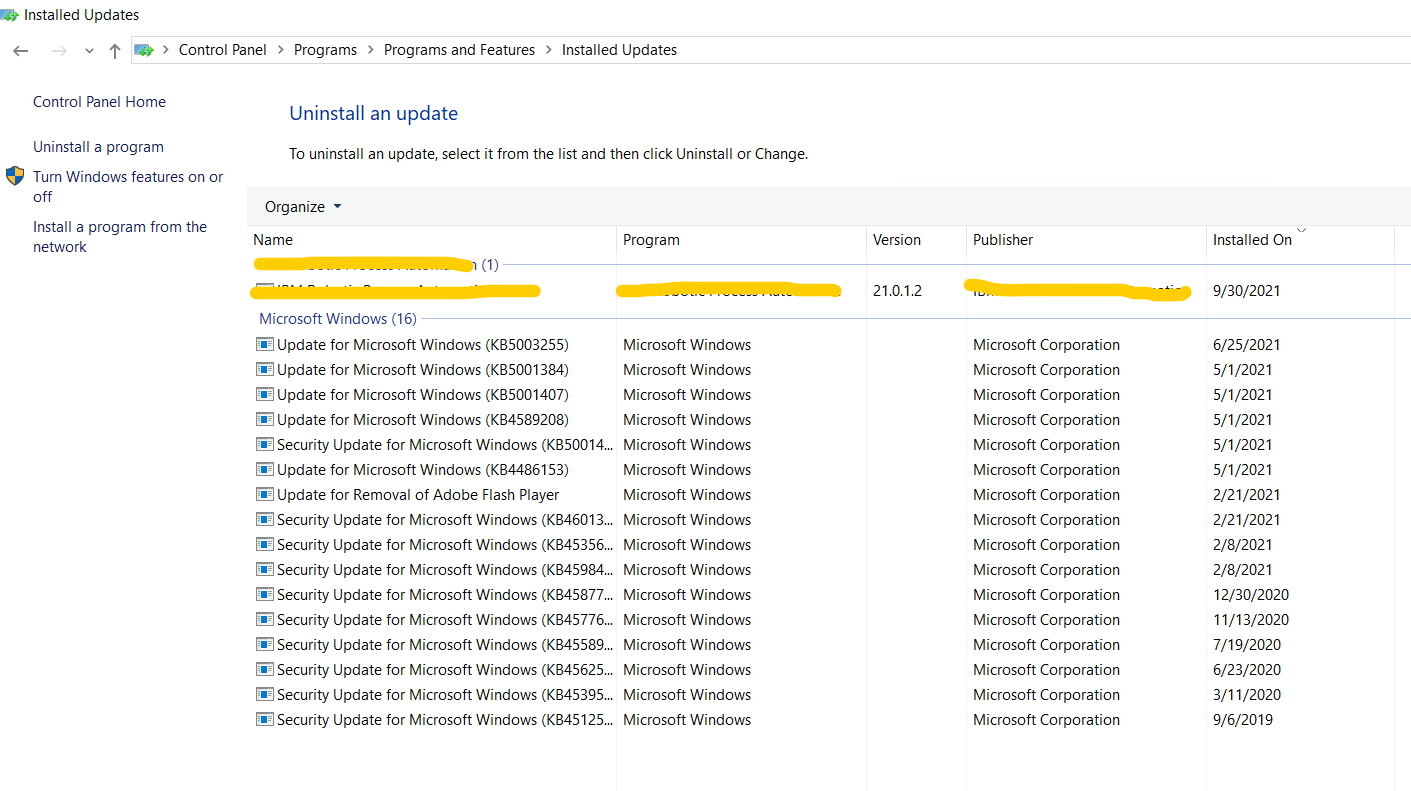Click icon of Security Update KB45125
The image size is (1411, 791).
(265, 720)
